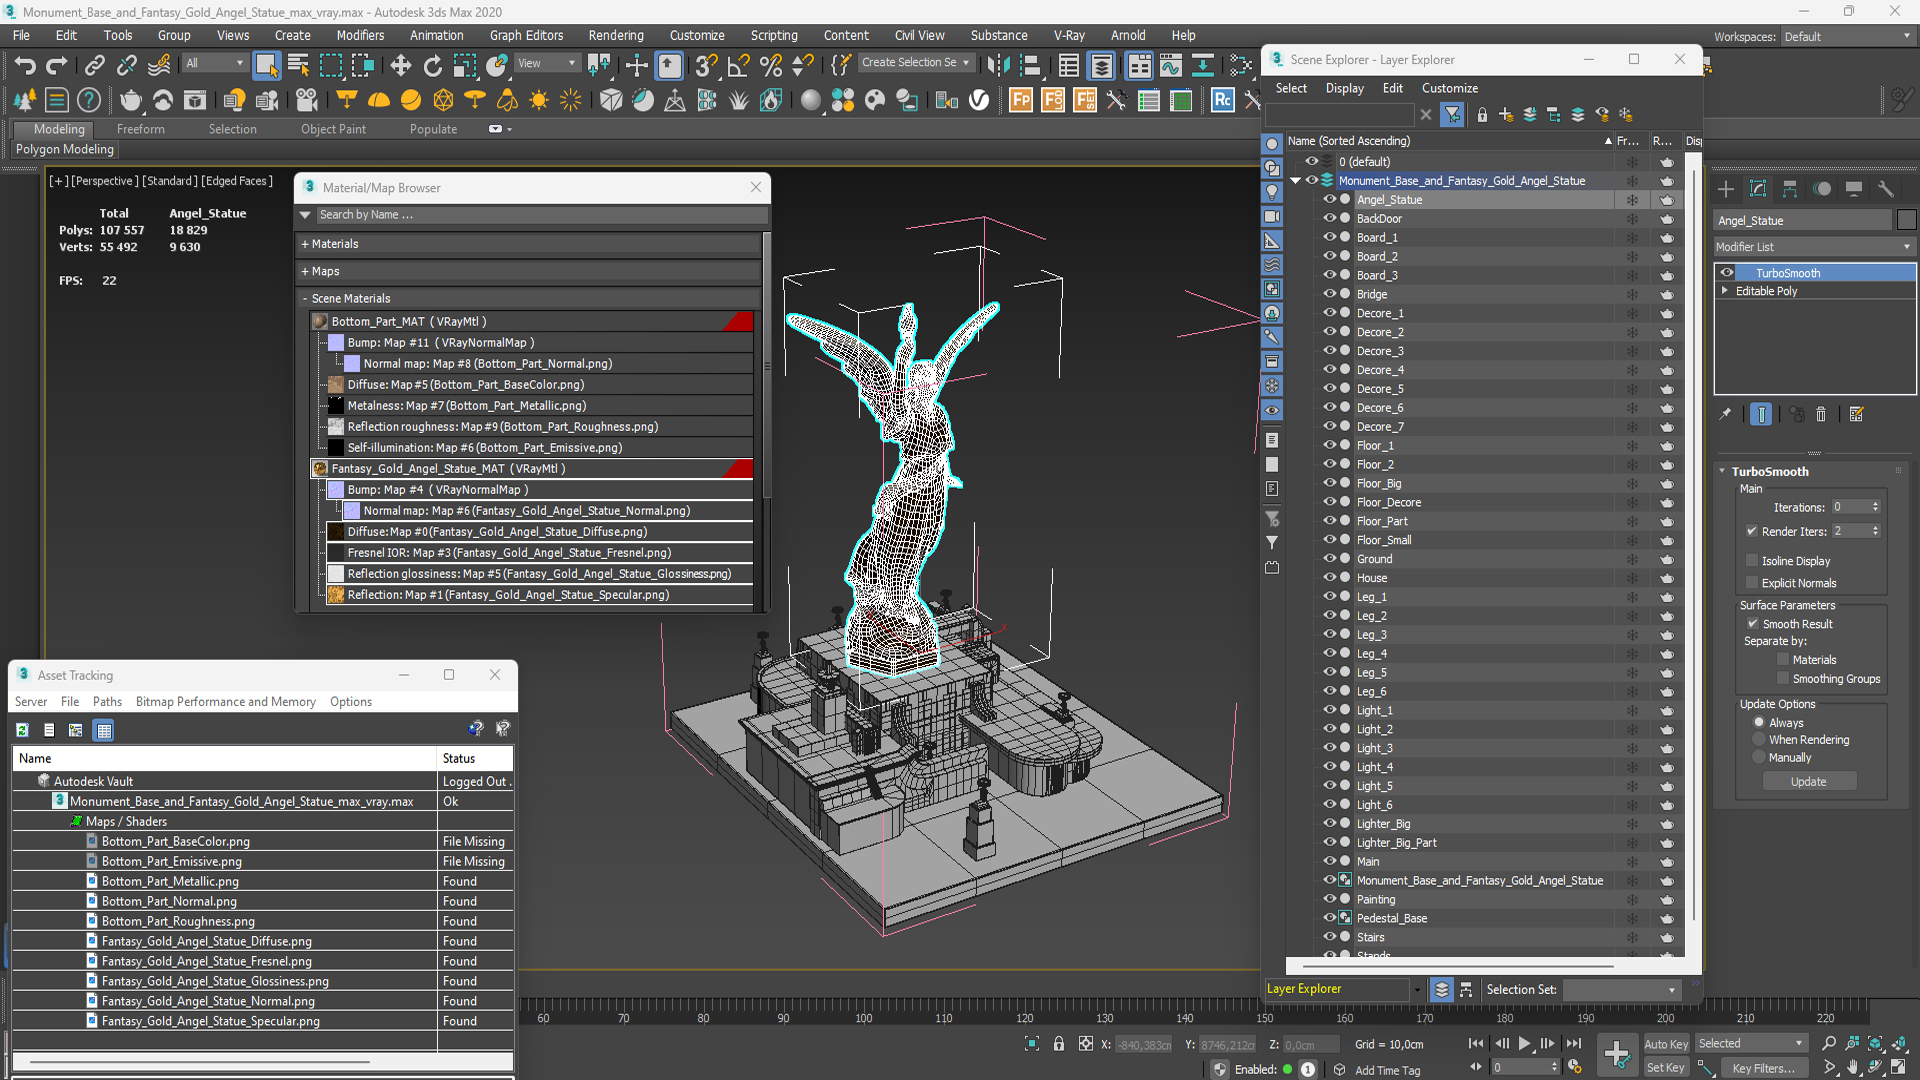The height and width of the screenshot is (1080, 1920).
Task: Select Manually update option
Action: point(1759,758)
